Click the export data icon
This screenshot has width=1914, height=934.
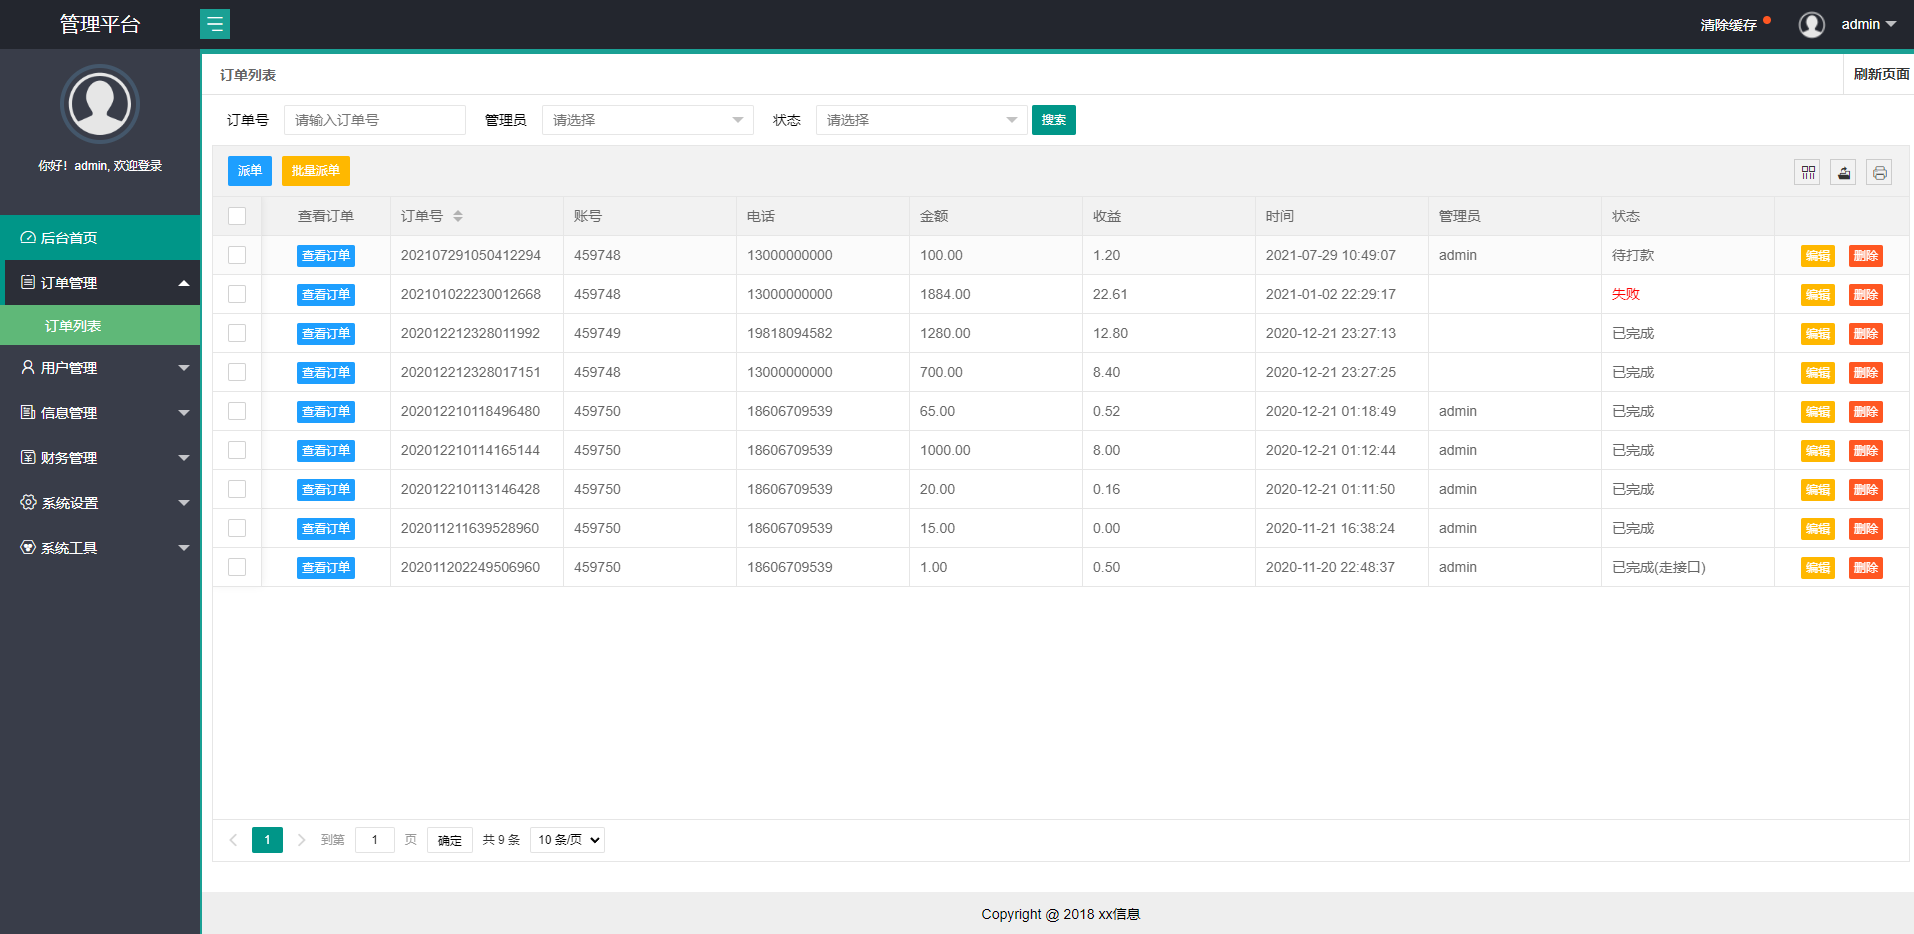[x=1843, y=171]
